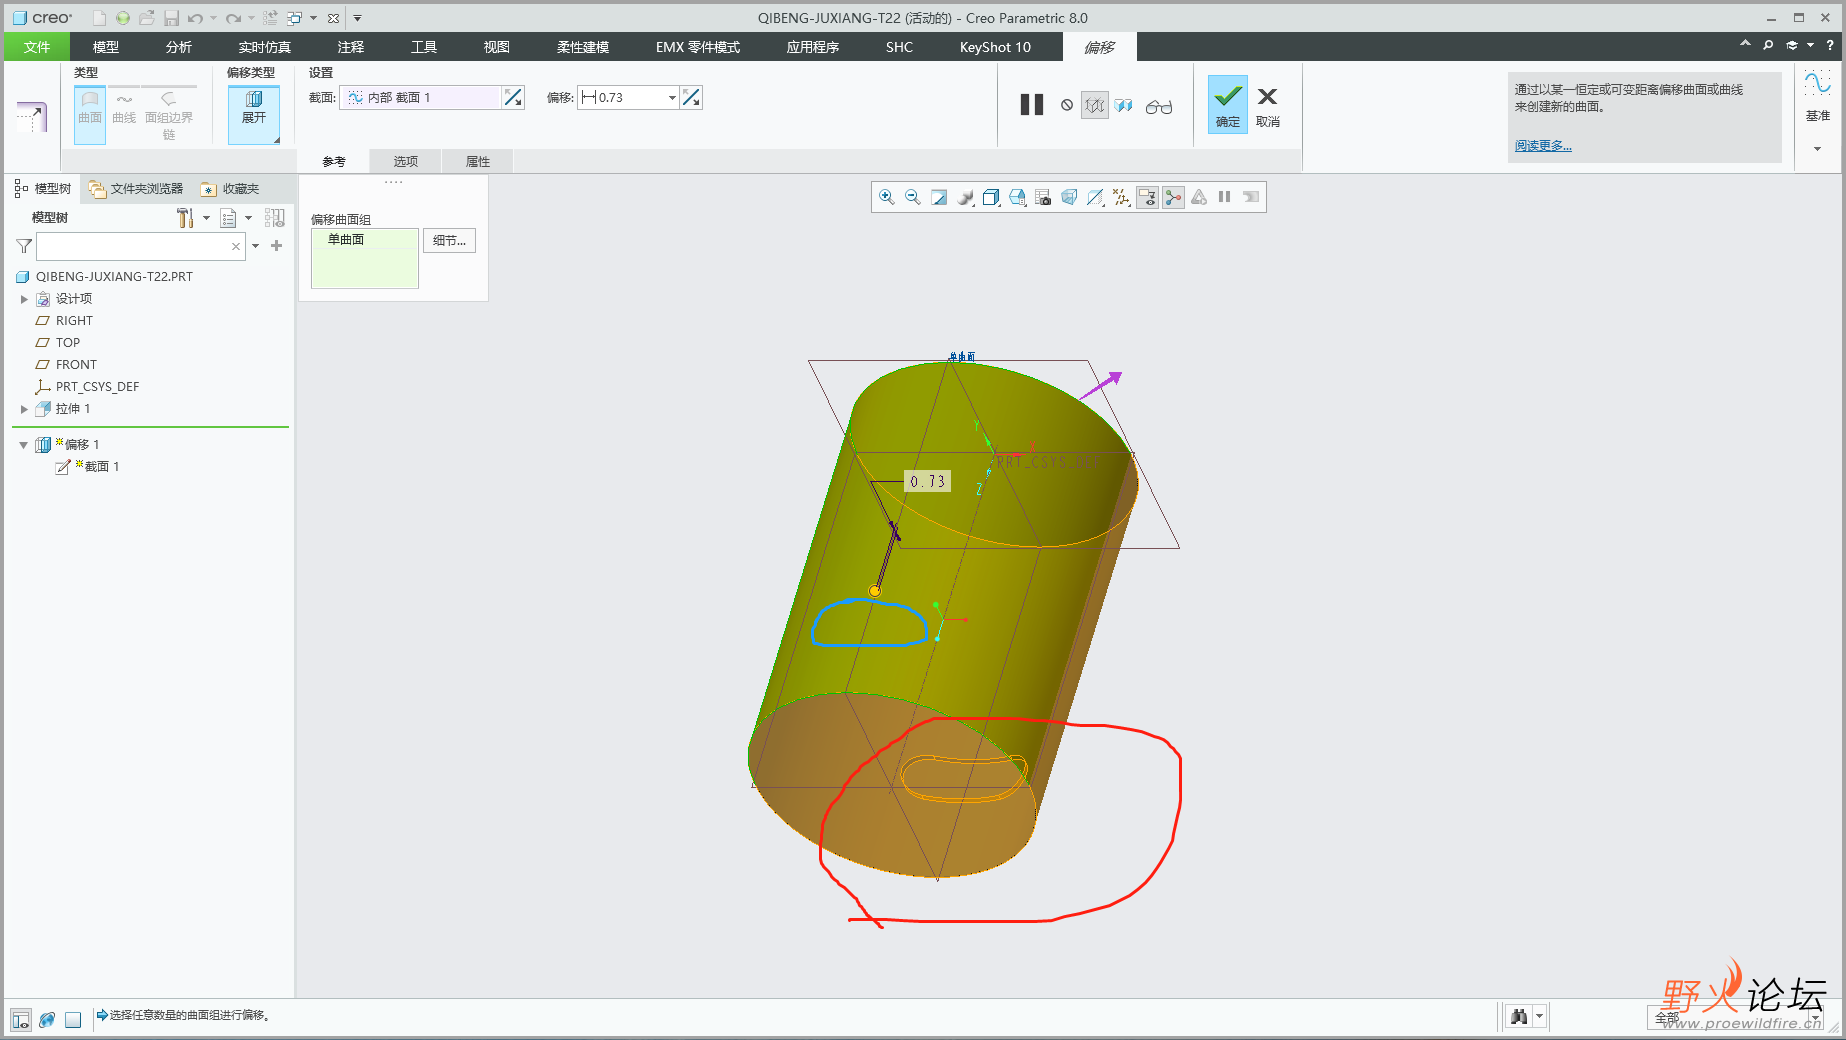Click the 细节... details button

click(449, 240)
